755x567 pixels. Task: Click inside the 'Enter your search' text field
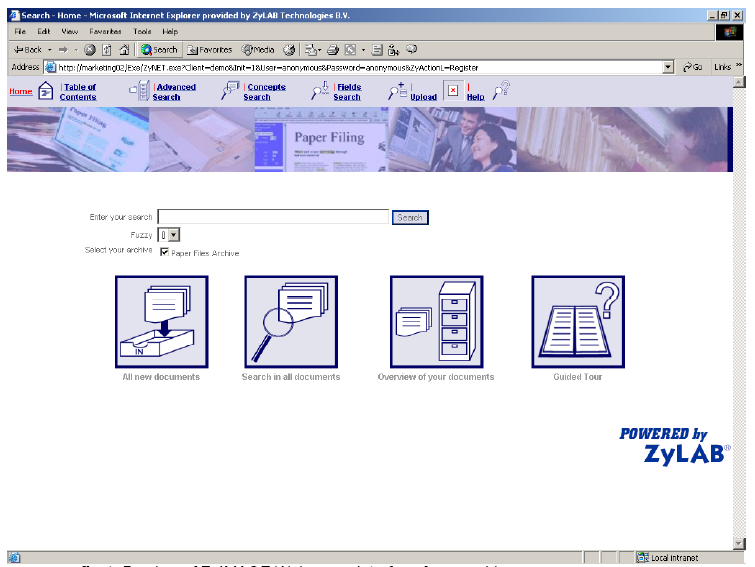pyautogui.click(x=273, y=216)
